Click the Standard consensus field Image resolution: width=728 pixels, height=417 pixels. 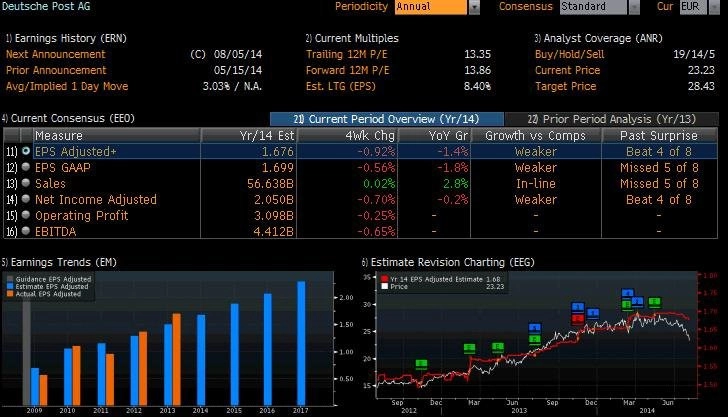593,7
